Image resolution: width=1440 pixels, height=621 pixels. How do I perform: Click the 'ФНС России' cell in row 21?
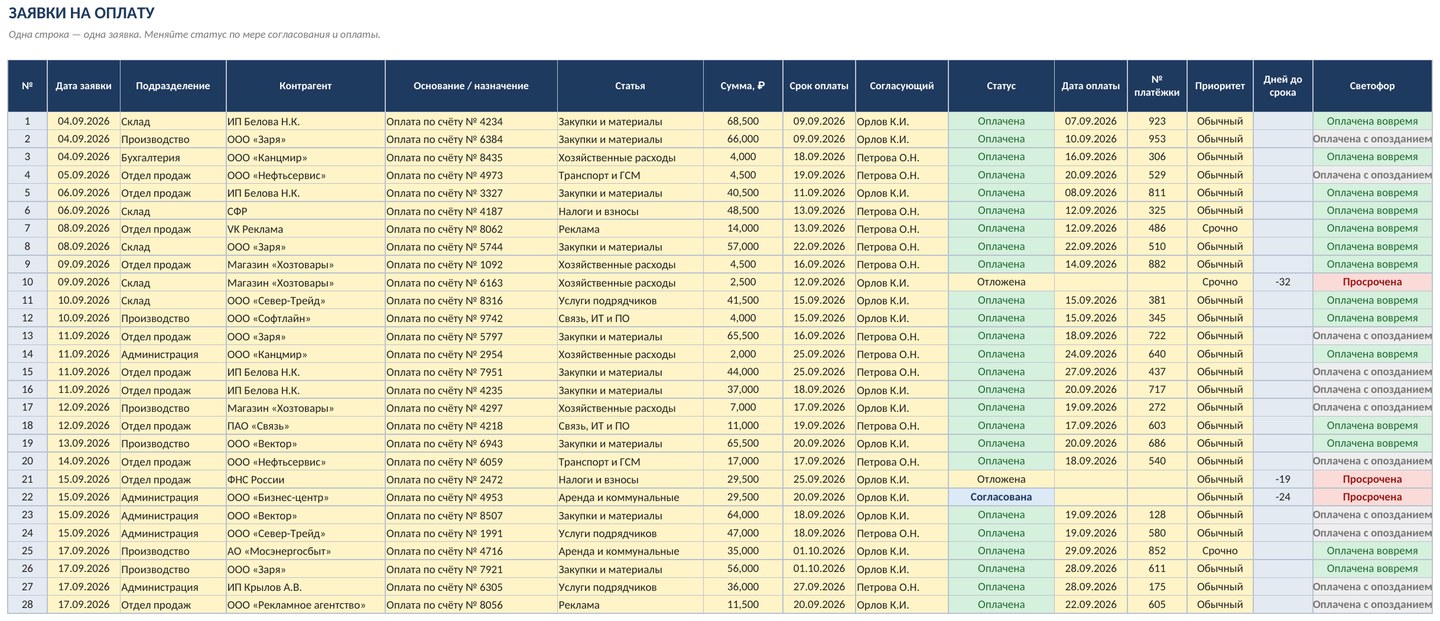pos(305,479)
